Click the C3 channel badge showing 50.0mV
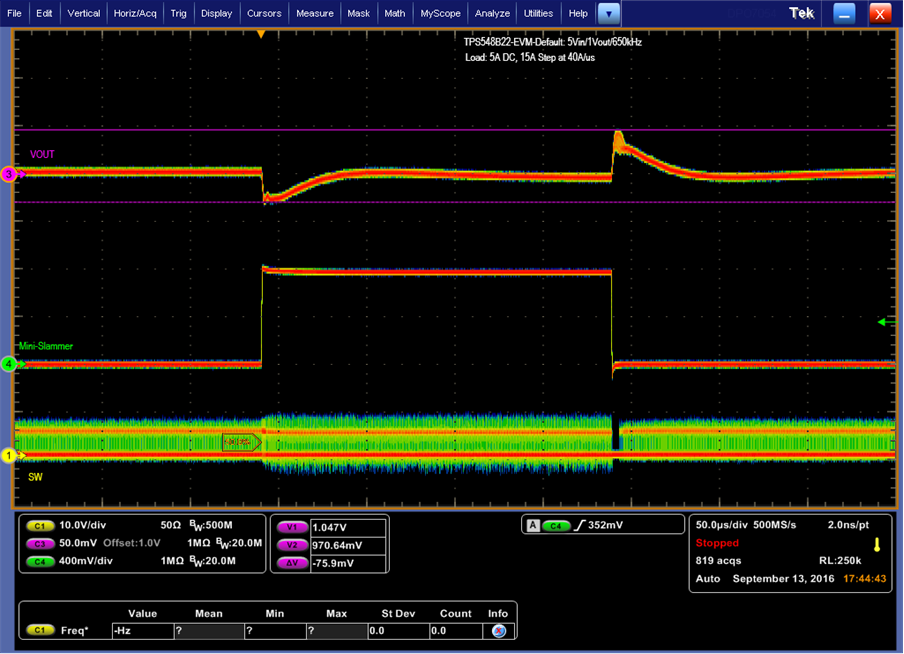This screenshot has height=654, width=904. click(x=38, y=542)
